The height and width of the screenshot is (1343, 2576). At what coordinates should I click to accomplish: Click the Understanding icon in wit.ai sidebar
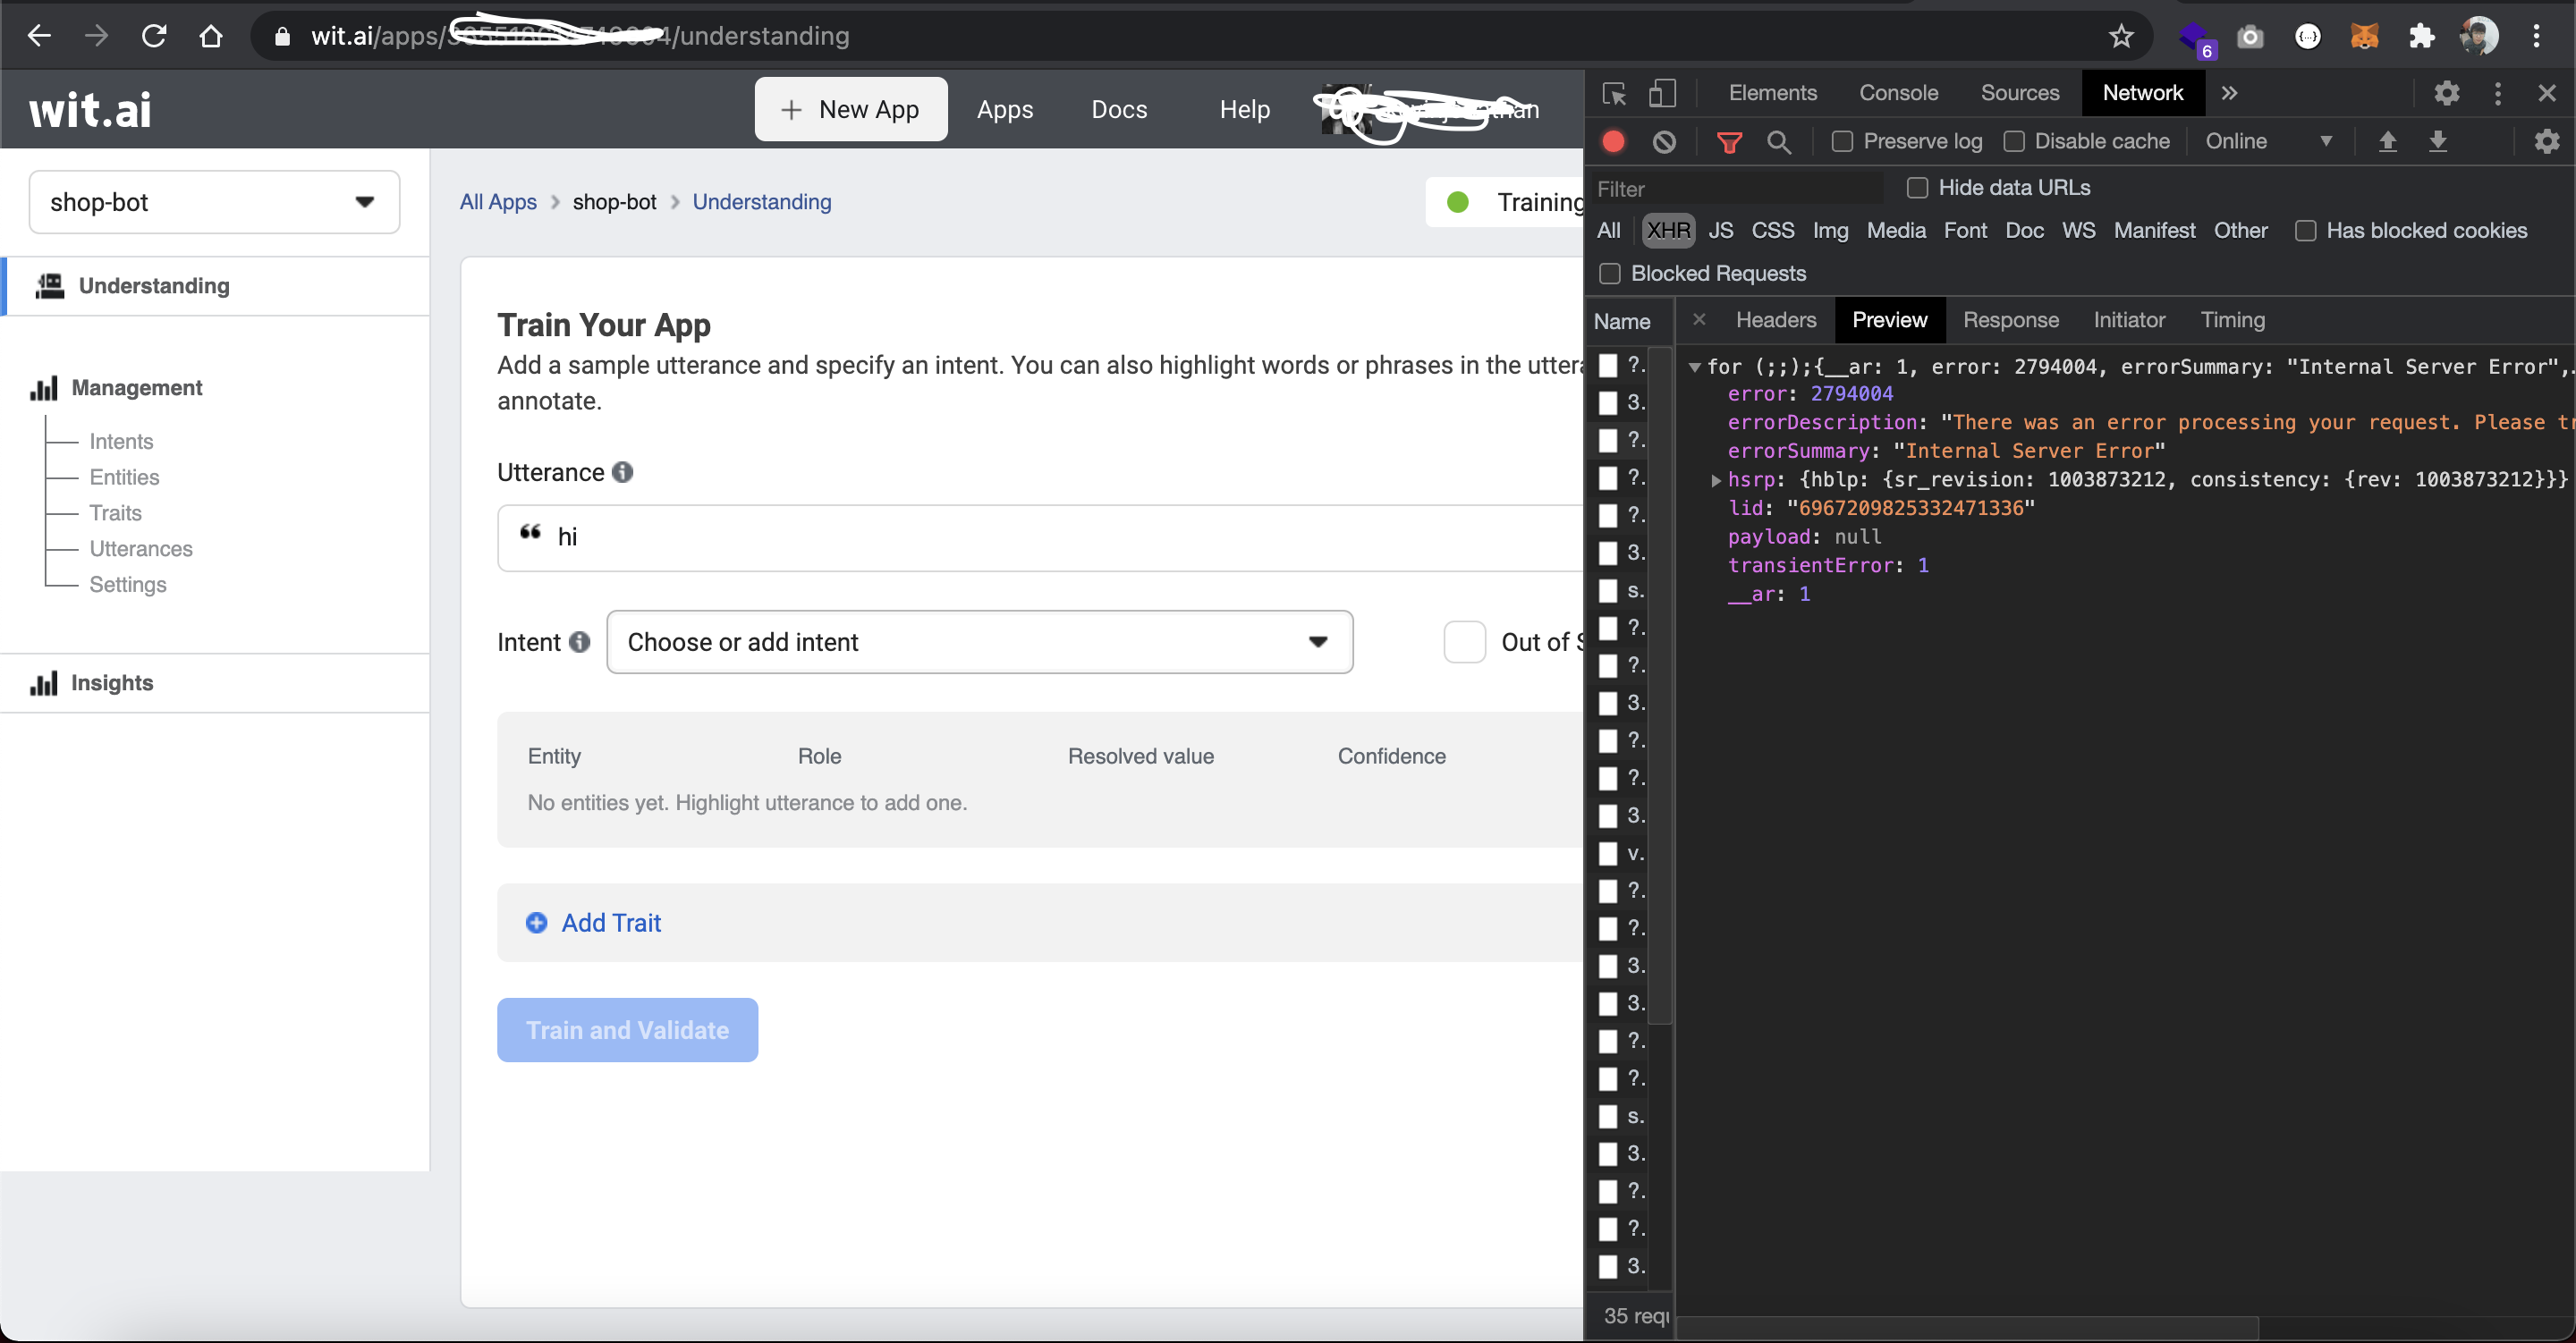(x=48, y=286)
